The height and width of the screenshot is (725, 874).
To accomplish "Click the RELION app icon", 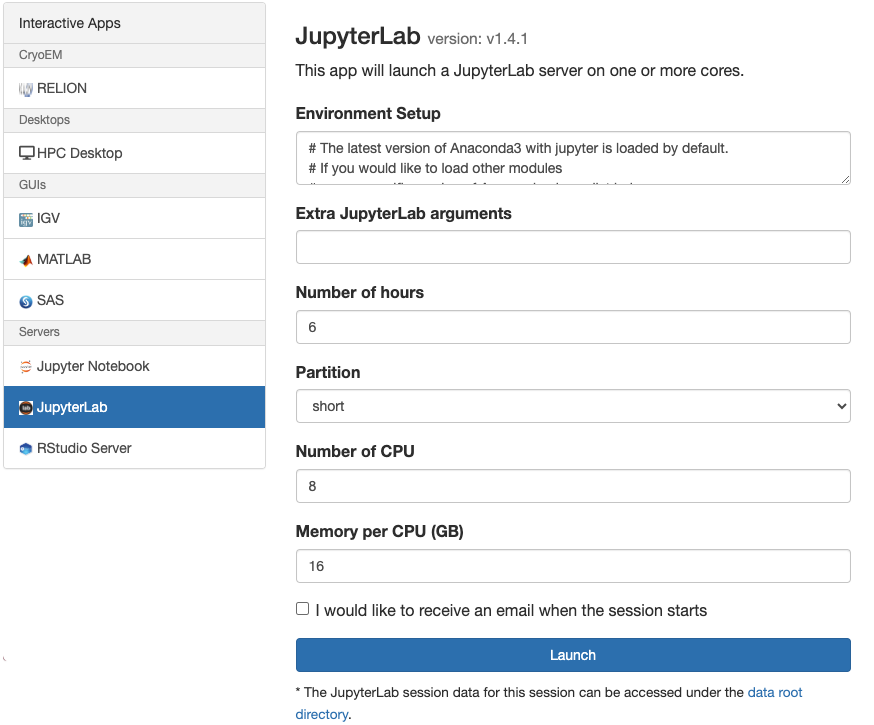I will pyautogui.click(x=26, y=89).
